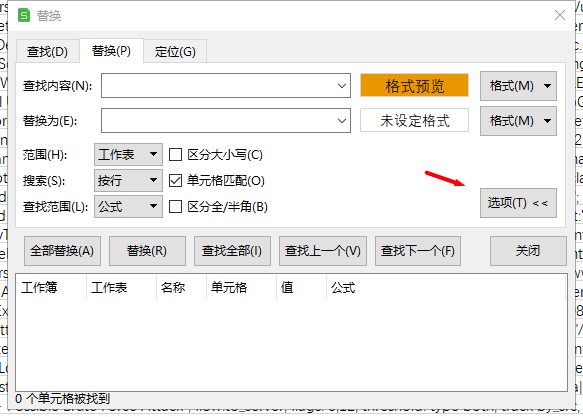Select the 替换(P) tab
Screen dimensions: 583x417
click(x=111, y=51)
